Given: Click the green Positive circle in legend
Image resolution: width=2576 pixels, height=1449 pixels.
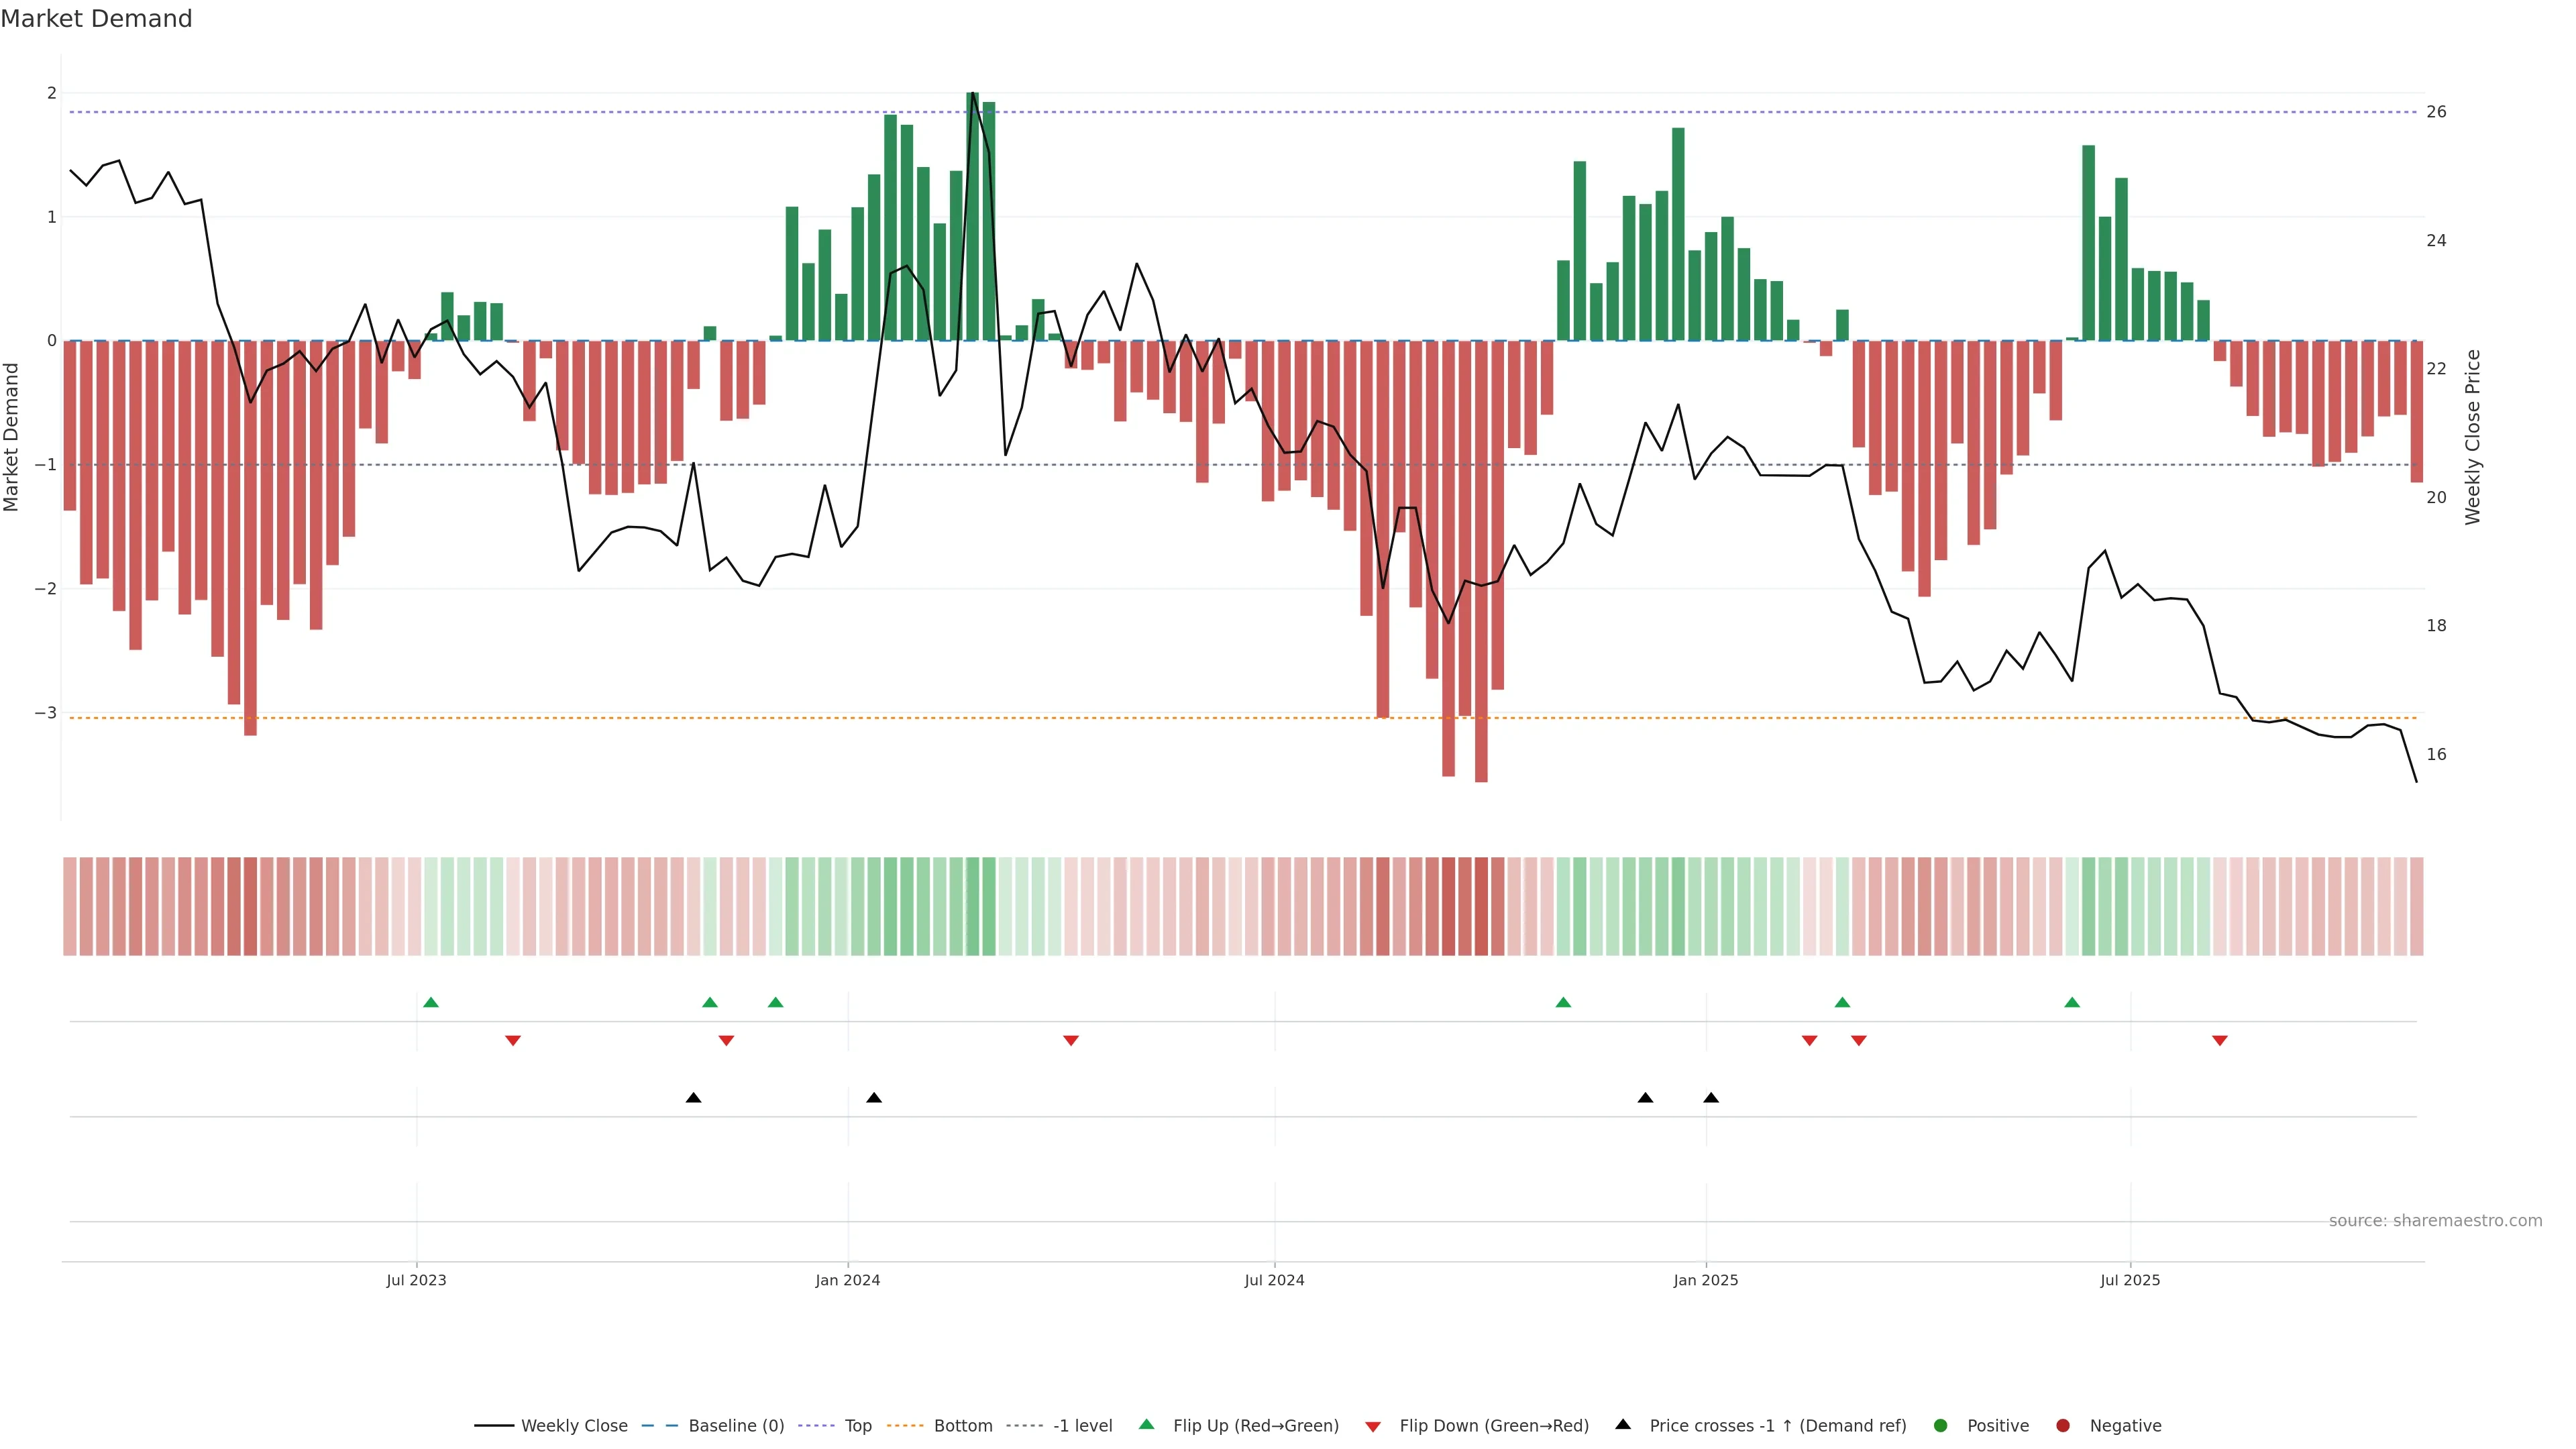Looking at the screenshot, I should [1940, 1425].
